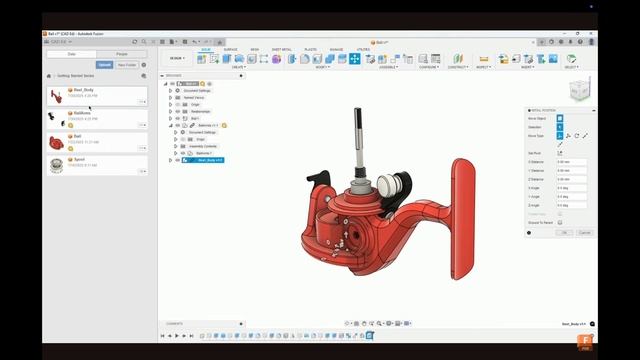Toggle the Selection button in the dialog
The width and height of the screenshot is (640, 360).
[x=560, y=127]
